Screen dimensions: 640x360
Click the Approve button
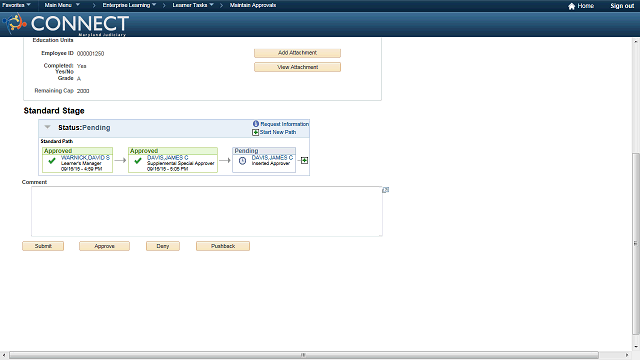coord(104,246)
